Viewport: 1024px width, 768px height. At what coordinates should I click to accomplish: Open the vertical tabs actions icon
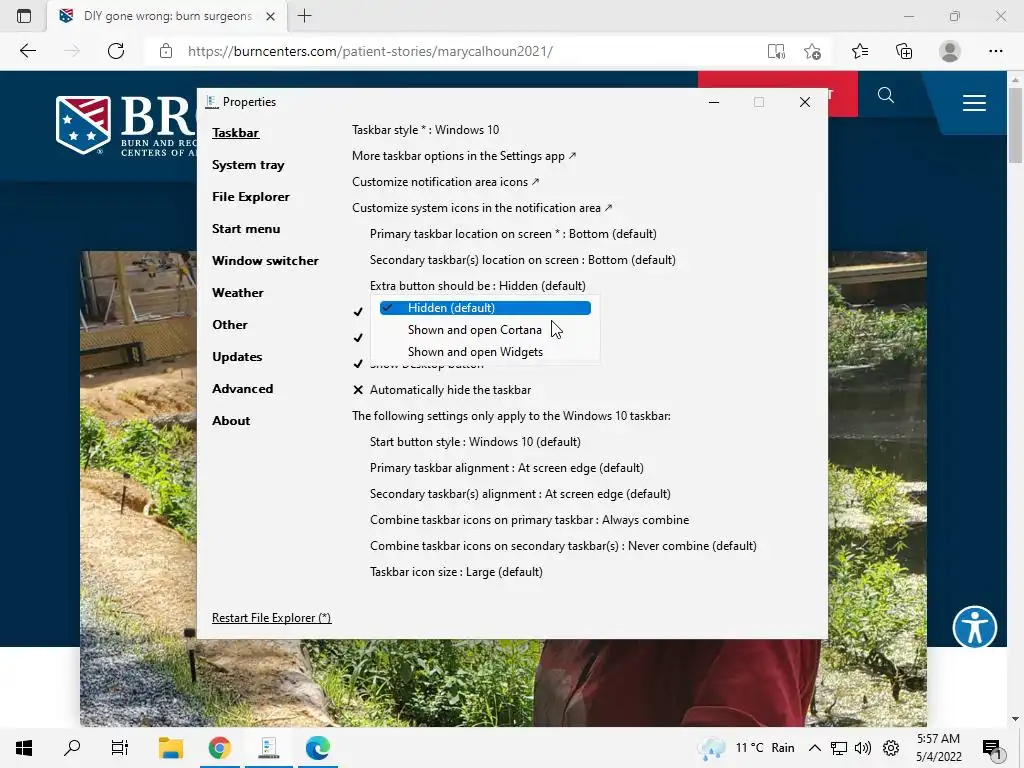24,16
